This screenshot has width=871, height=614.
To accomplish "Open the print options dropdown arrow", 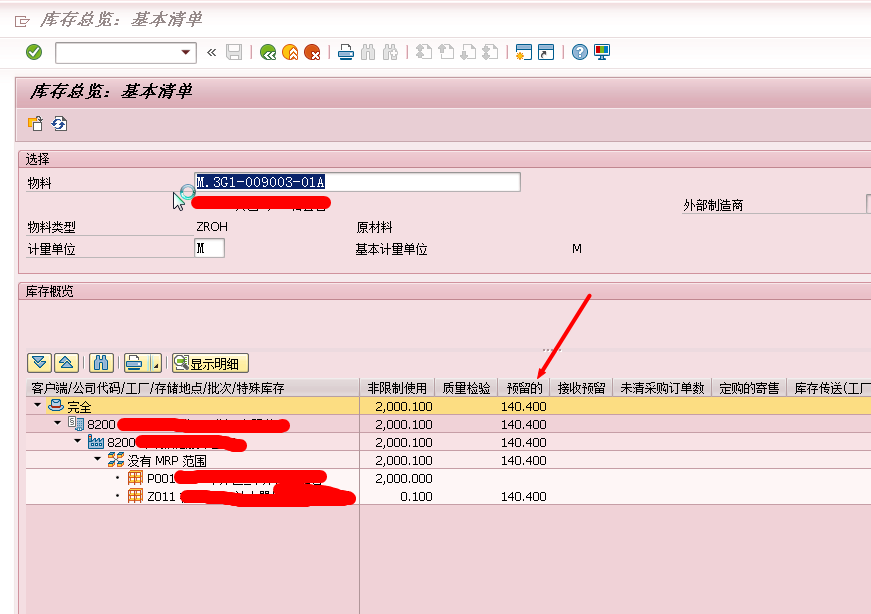I will click(x=154, y=366).
